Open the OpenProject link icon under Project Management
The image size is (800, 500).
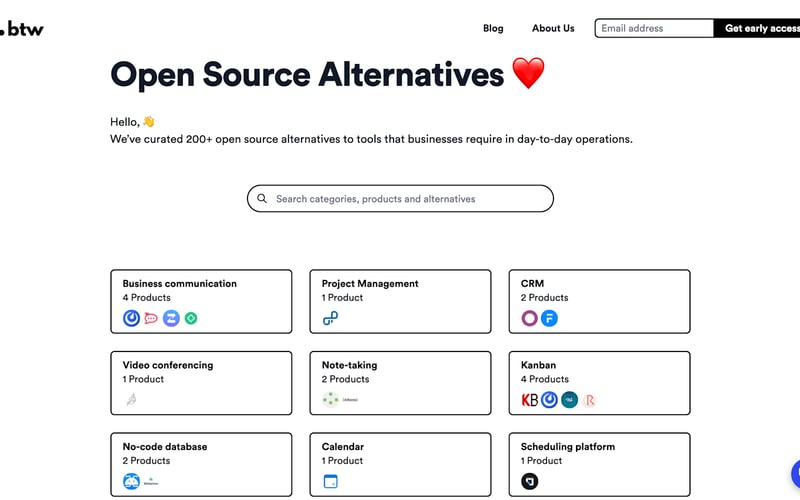point(330,318)
